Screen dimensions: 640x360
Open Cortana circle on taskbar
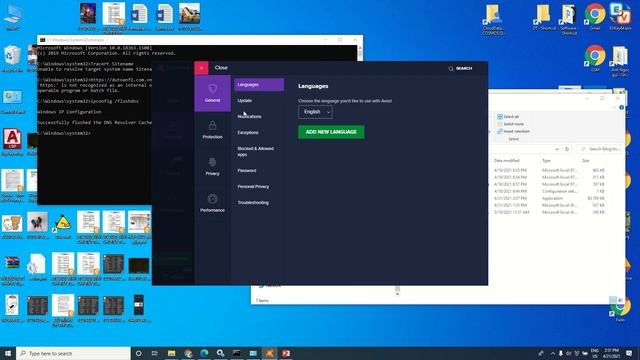[x=138, y=353]
